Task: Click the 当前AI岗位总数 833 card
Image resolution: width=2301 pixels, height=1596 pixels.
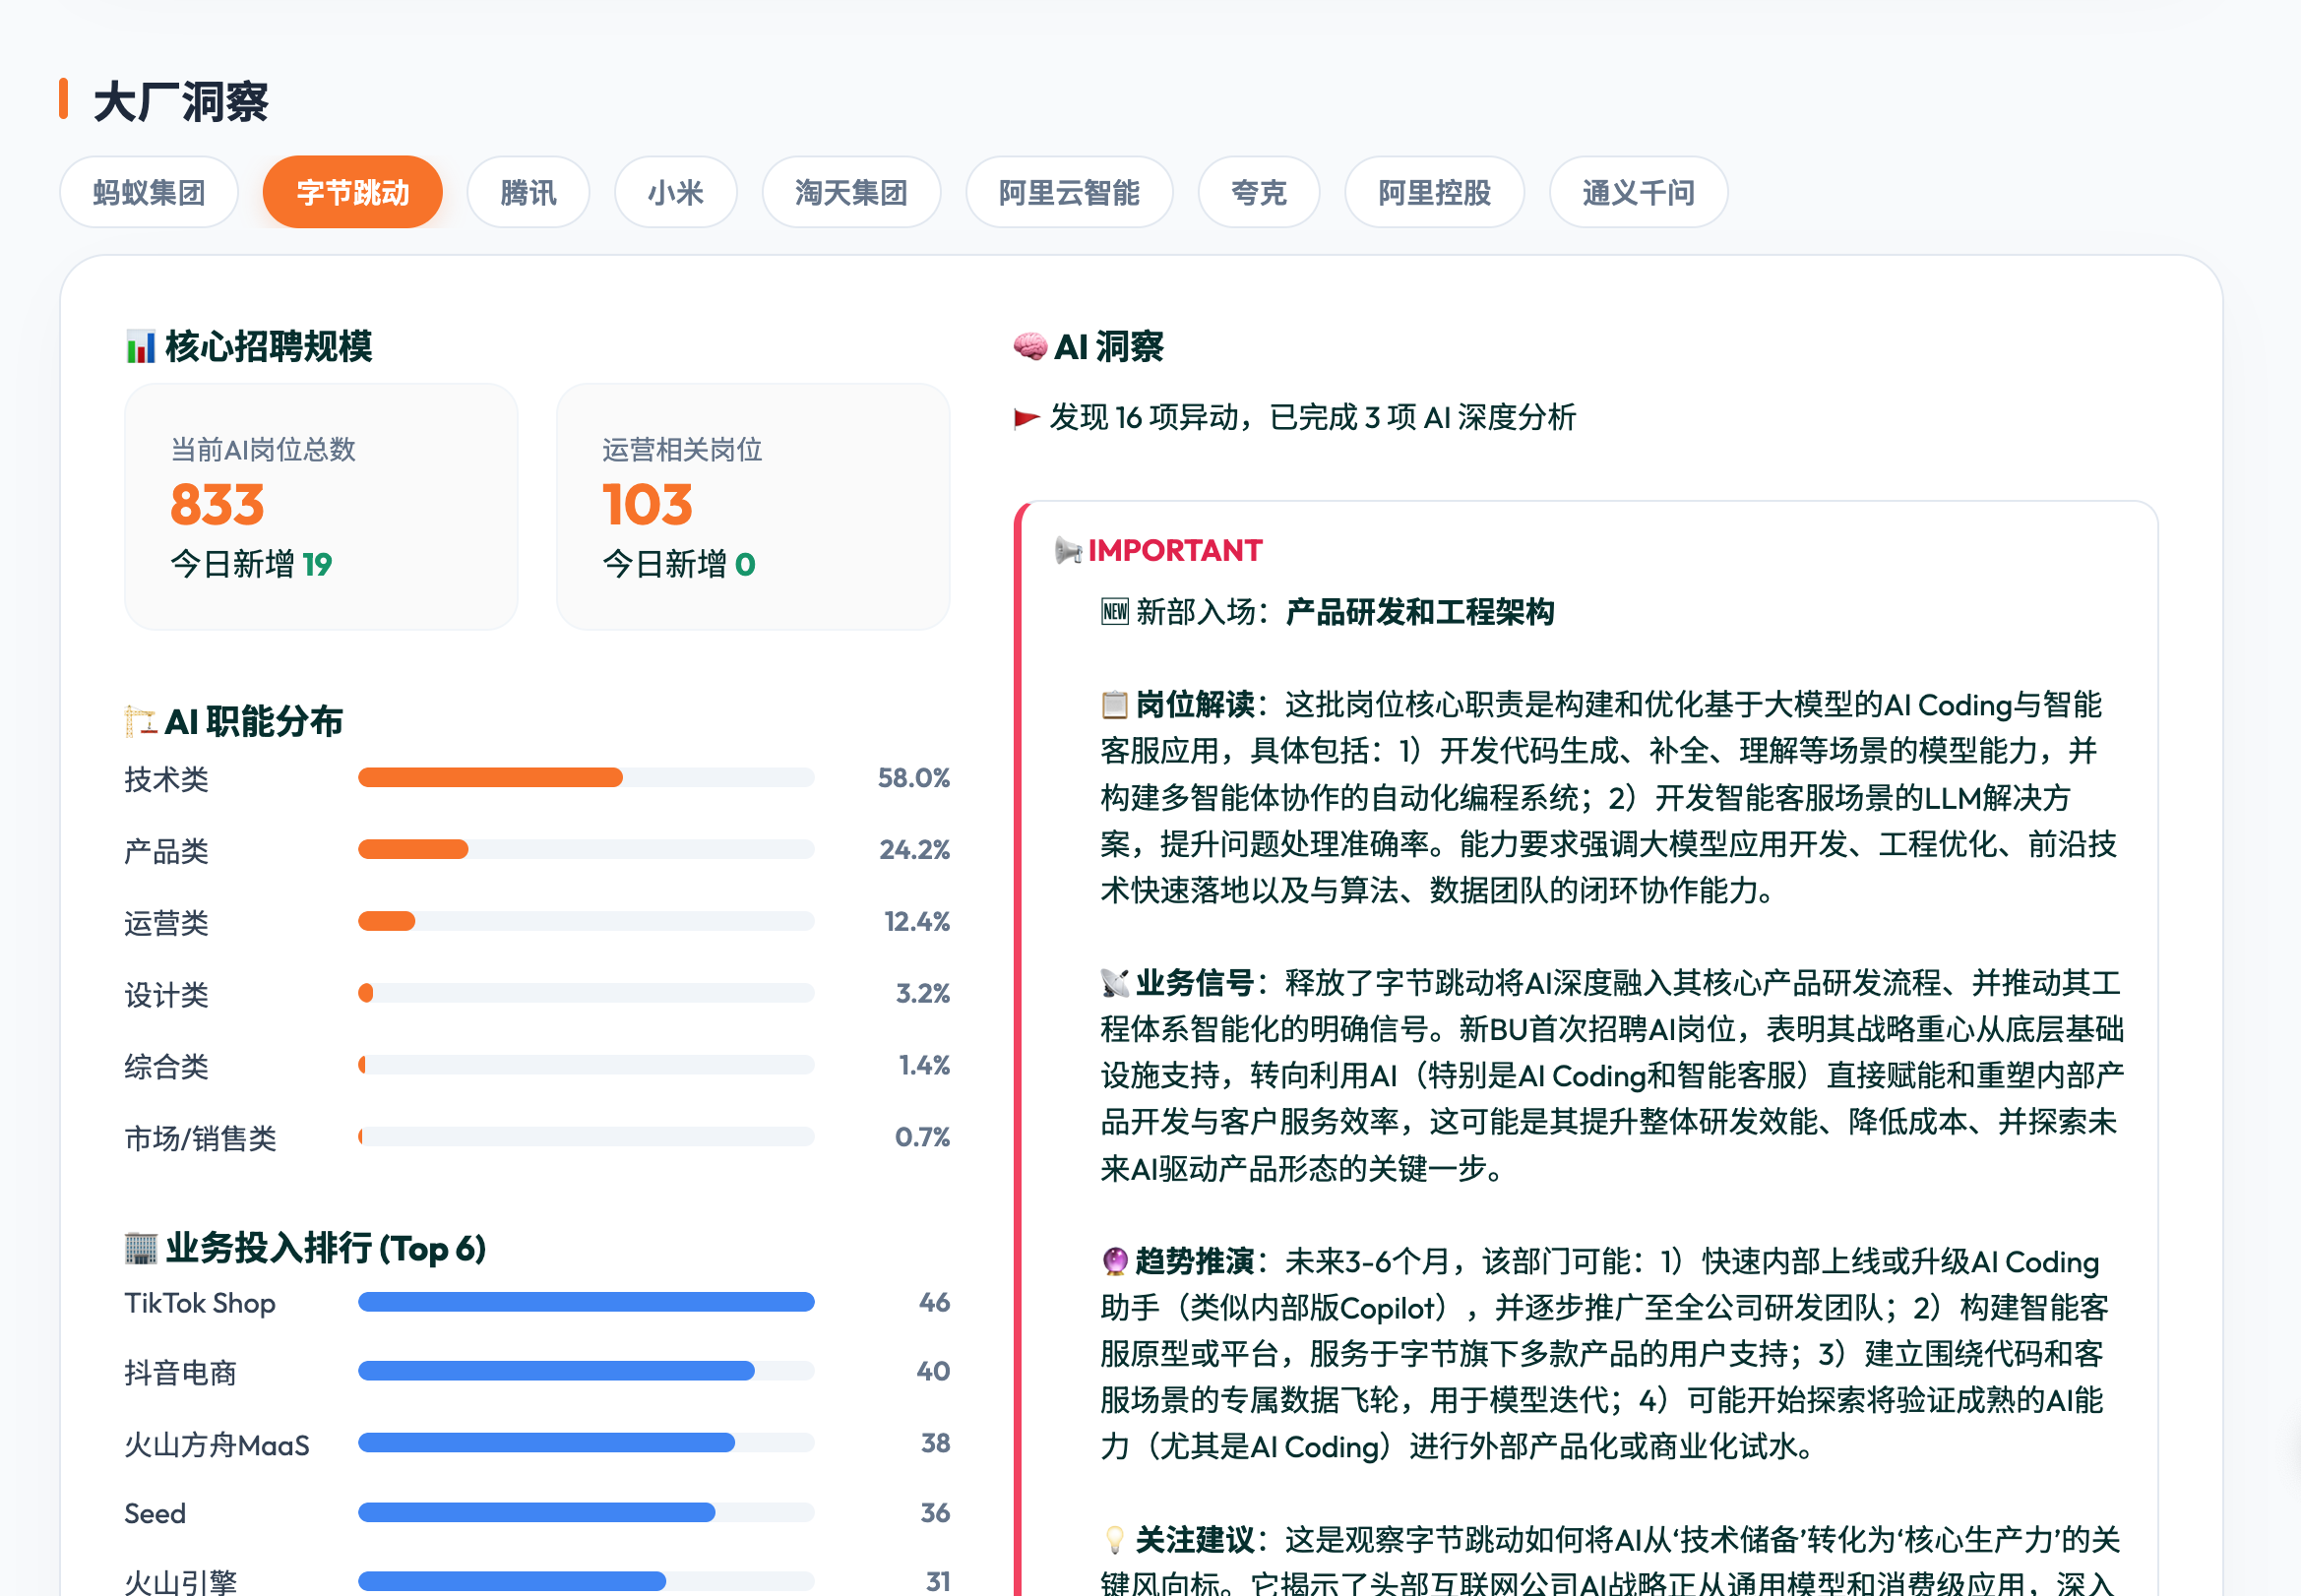Action: coord(321,507)
